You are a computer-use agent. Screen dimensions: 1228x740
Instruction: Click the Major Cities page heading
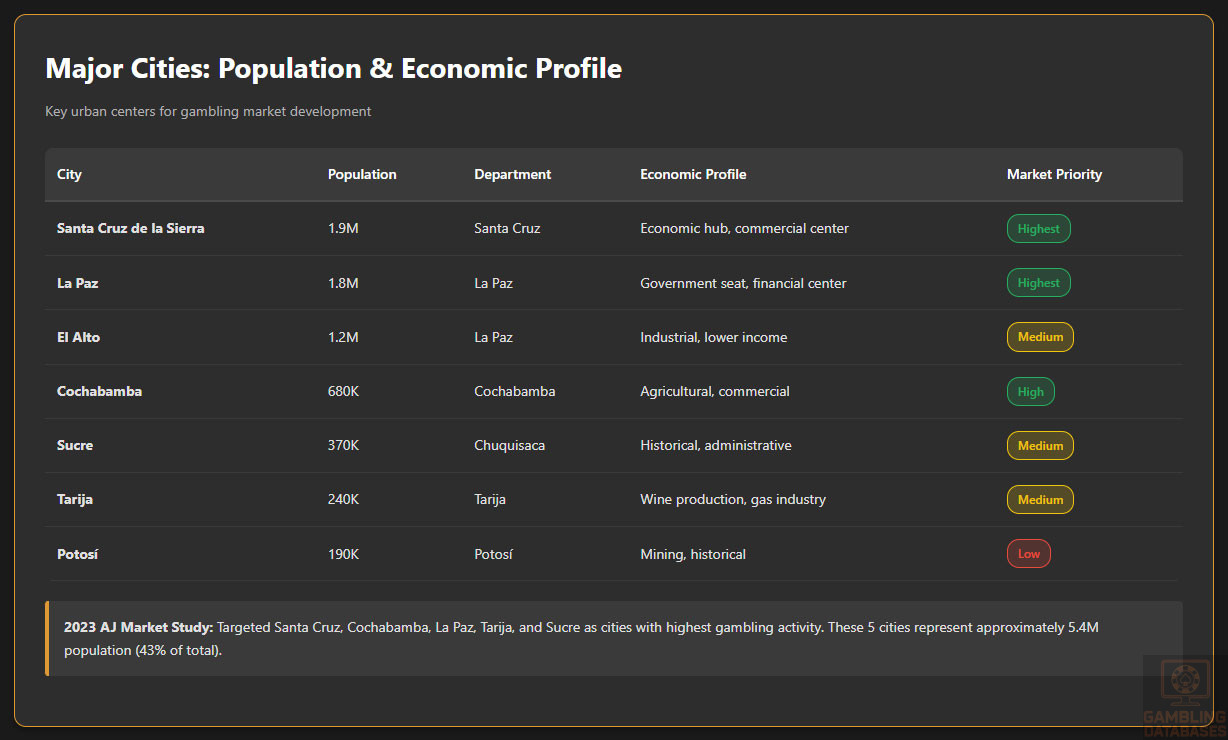[334, 68]
